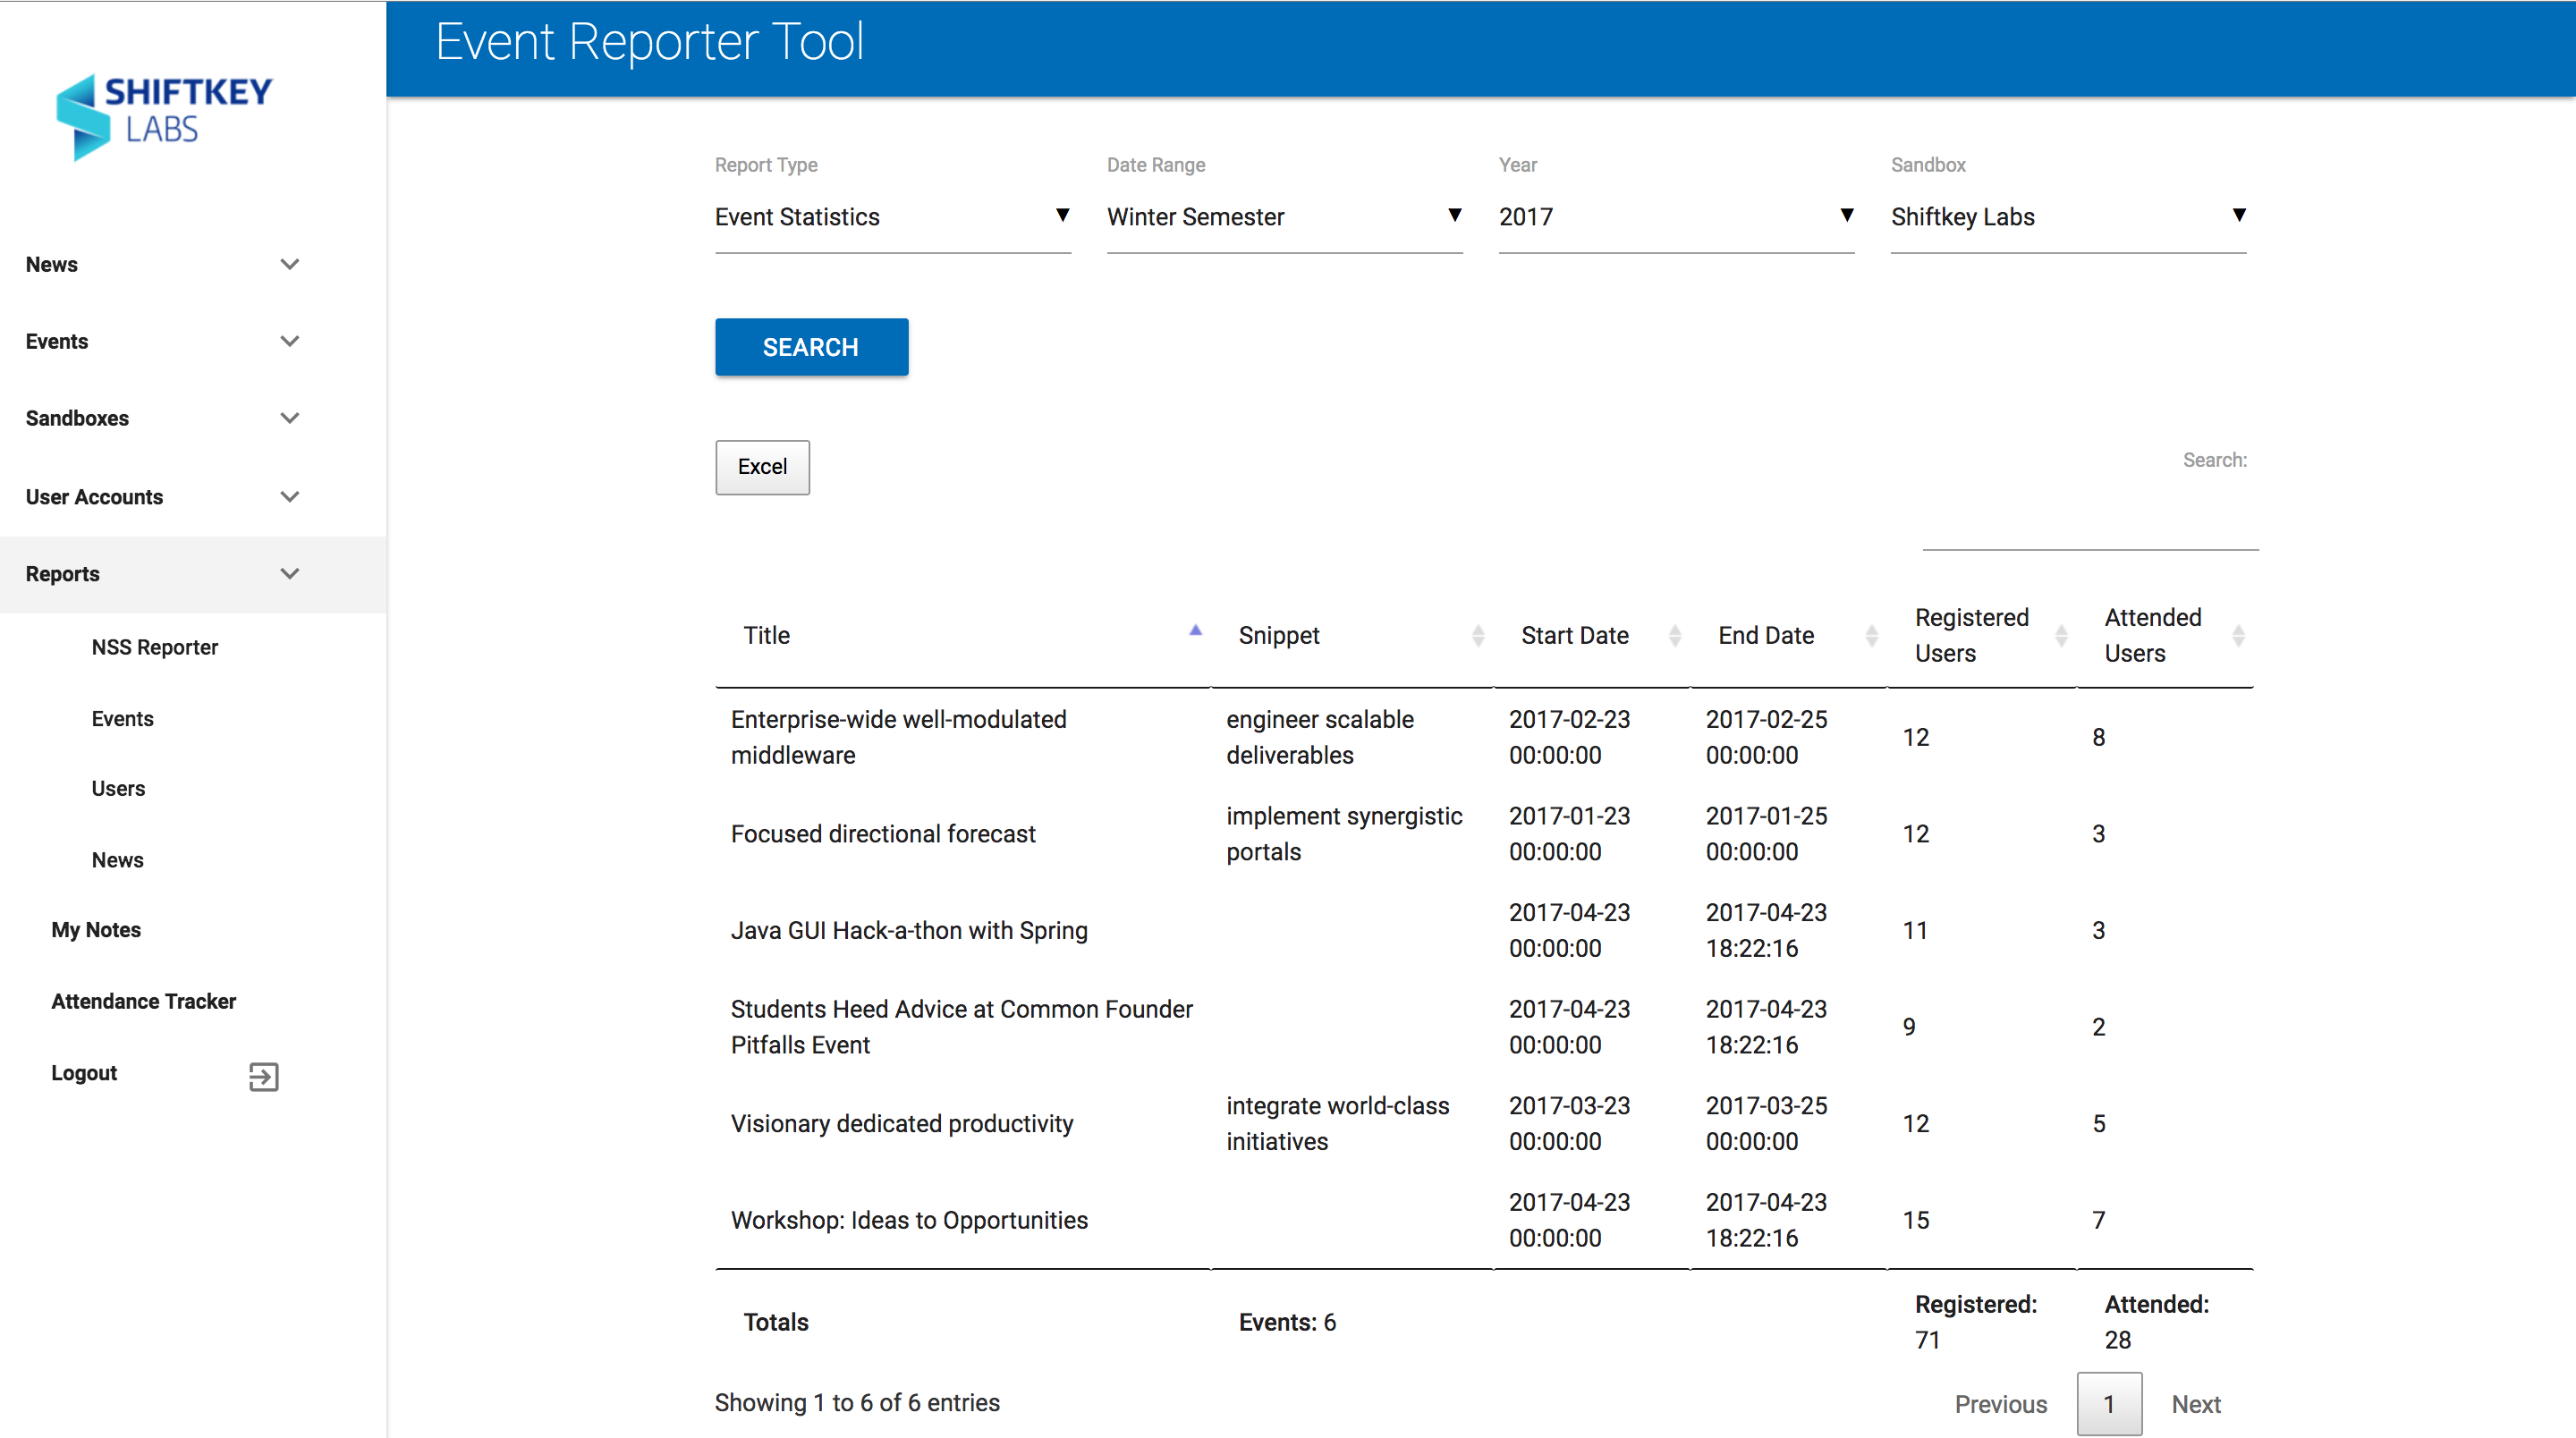Image resolution: width=2576 pixels, height=1438 pixels.
Task: Export table with Excel button
Action: click(x=763, y=467)
